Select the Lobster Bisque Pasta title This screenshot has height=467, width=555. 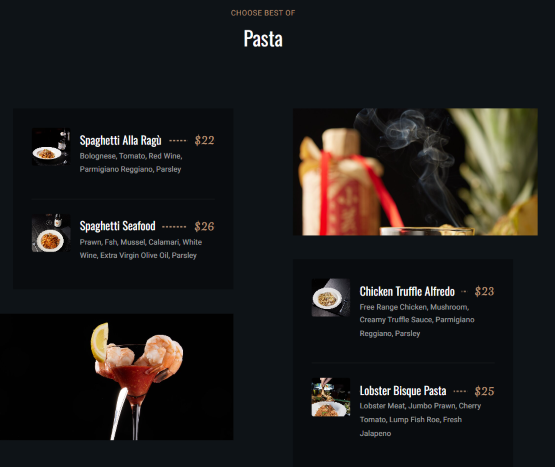coord(403,391)
